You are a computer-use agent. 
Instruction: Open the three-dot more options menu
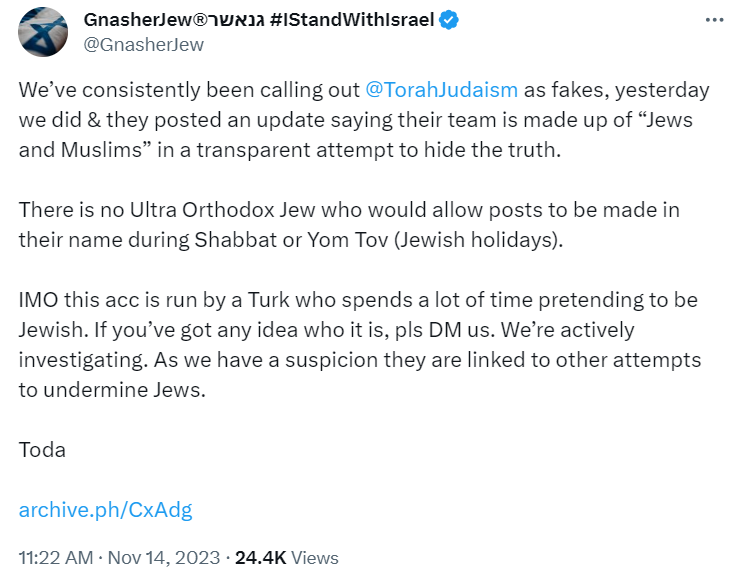714,20
